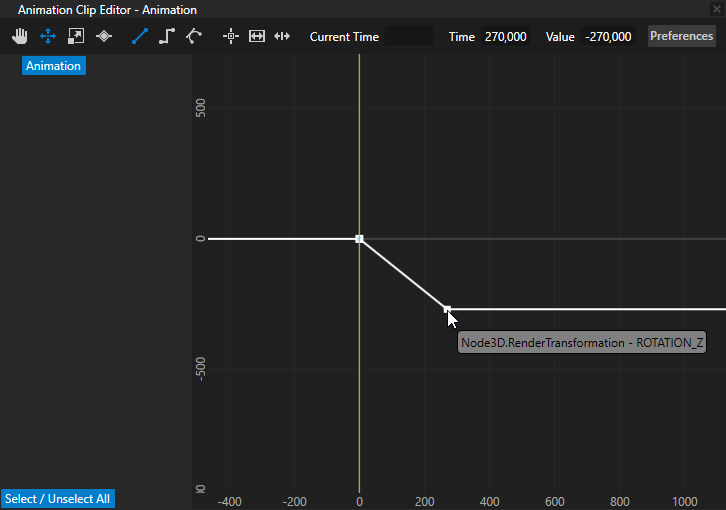Image resolution: width=726 pixels, height=510 pixels.
Task: Set Bezier curve interpolation mode
Action: pos(194,36)
